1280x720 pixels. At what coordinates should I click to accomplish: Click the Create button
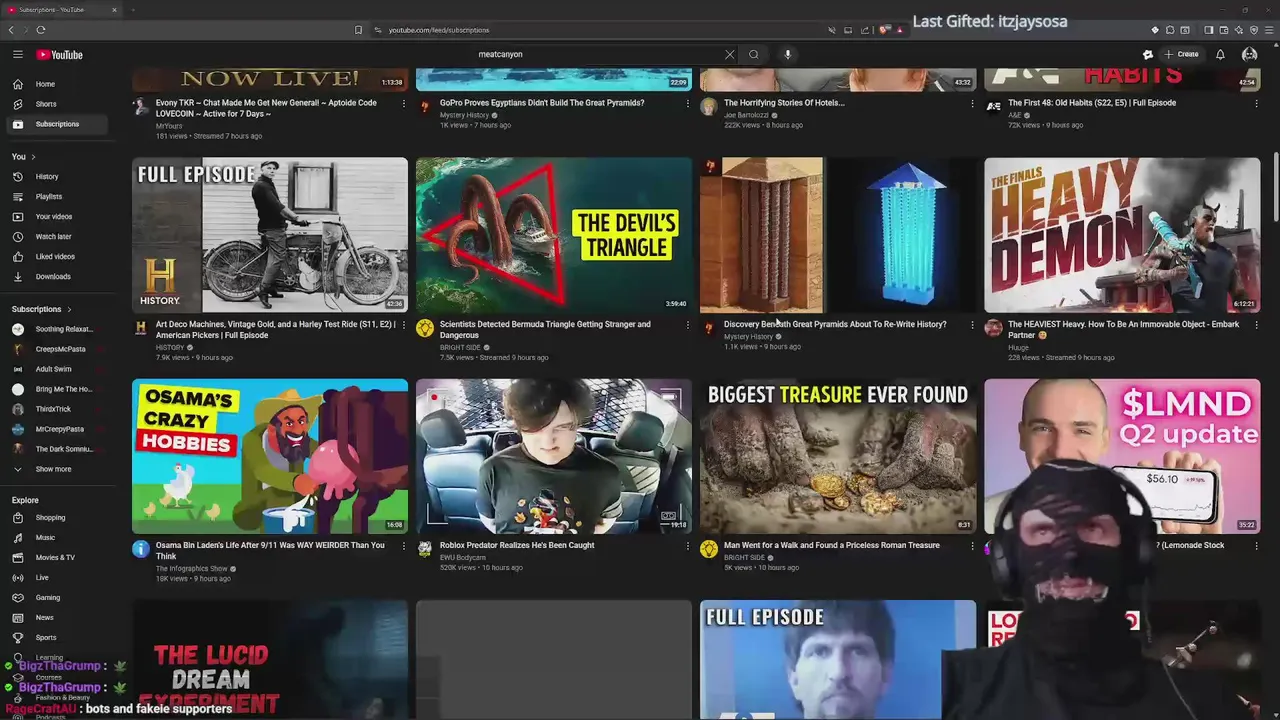click(x=1181, y=55)
